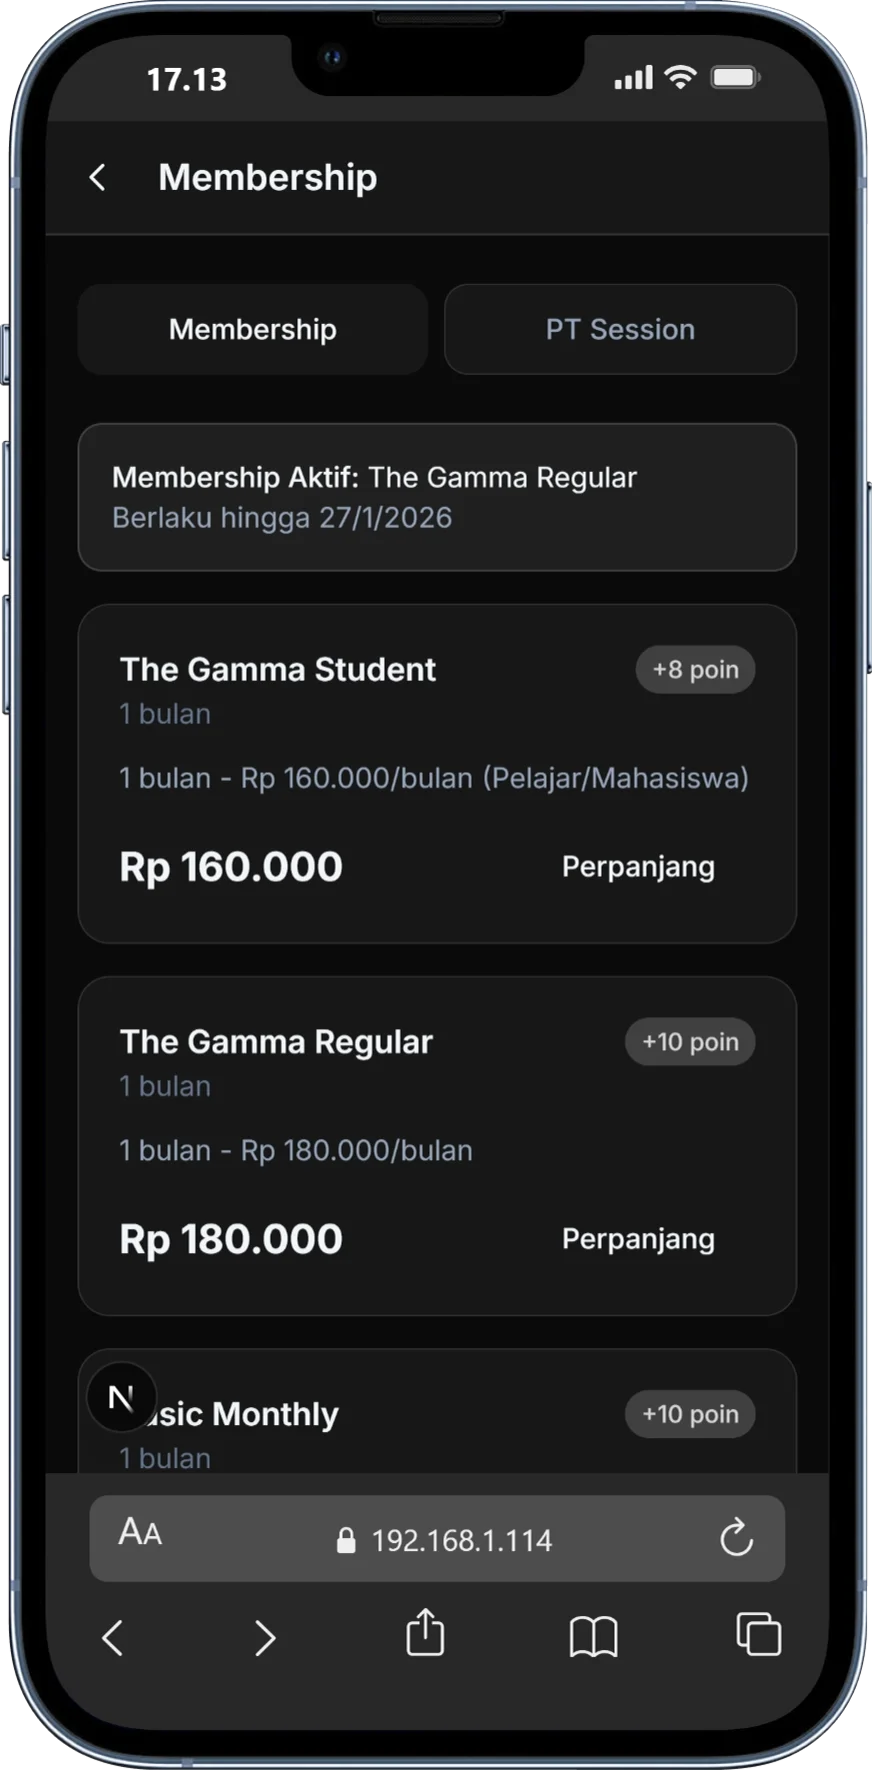
Task: Open Safari reader text size (AA) options
Action: pos(140,1532)
